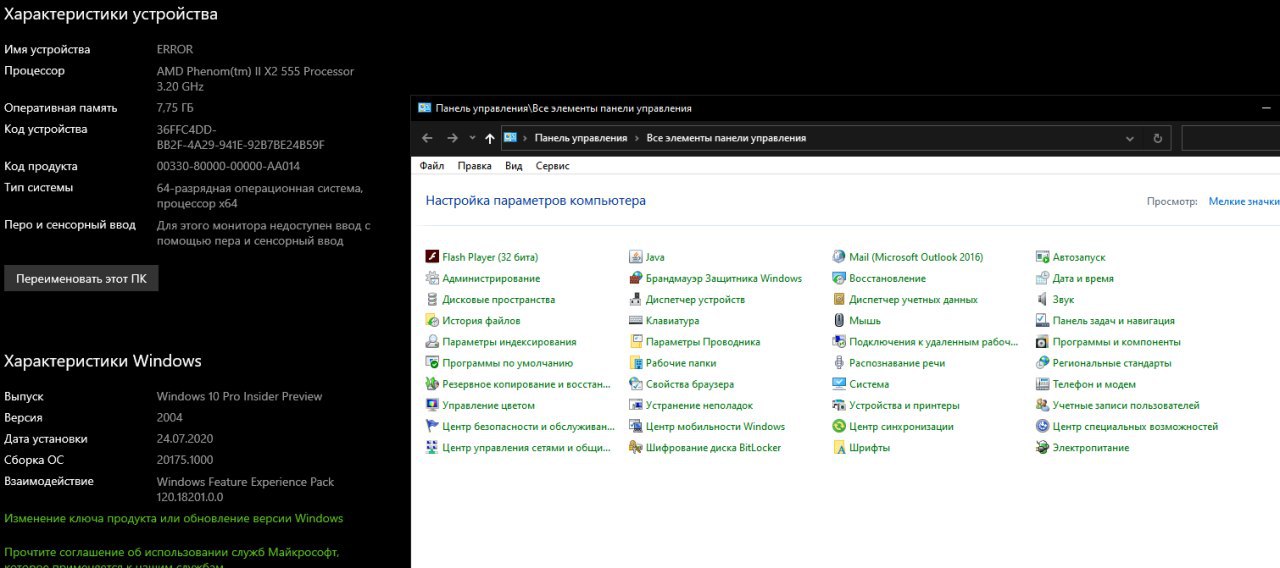Screen dimensions: 1280x568
Task: Open the Автозапуск icon
Action: tap(1043, 257)
